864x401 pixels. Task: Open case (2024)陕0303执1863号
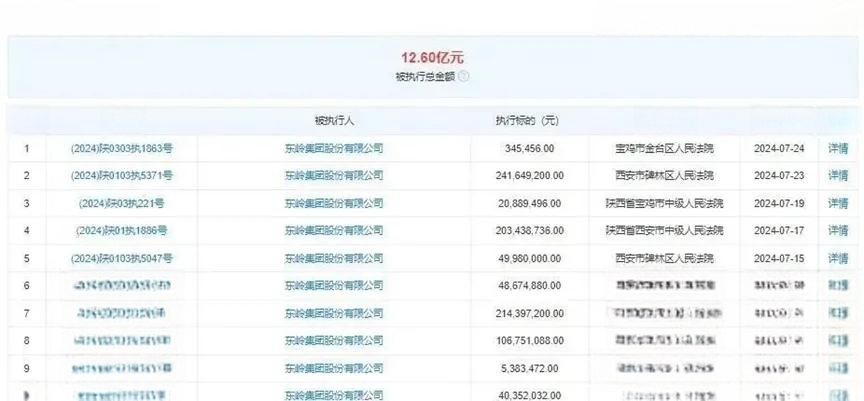coord(122,148)
